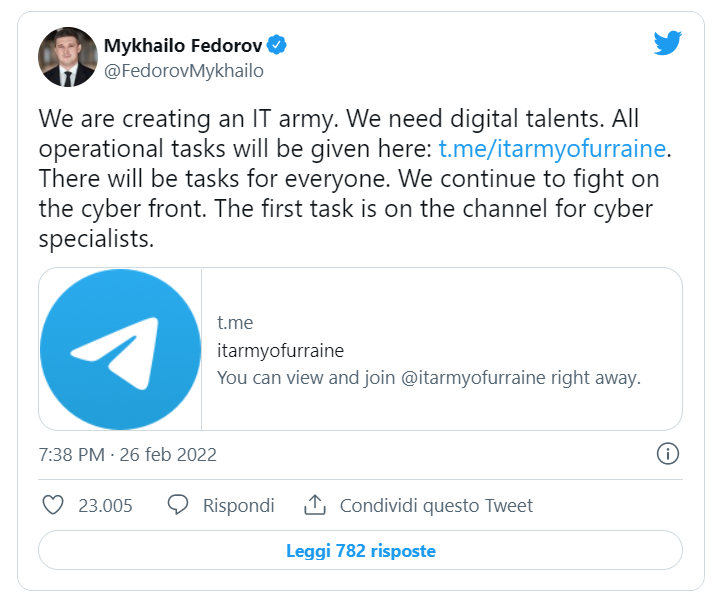Click the blue verified badge
Image resolution: width=726 pixels, height=608 pixels.
tap(277, 45)
